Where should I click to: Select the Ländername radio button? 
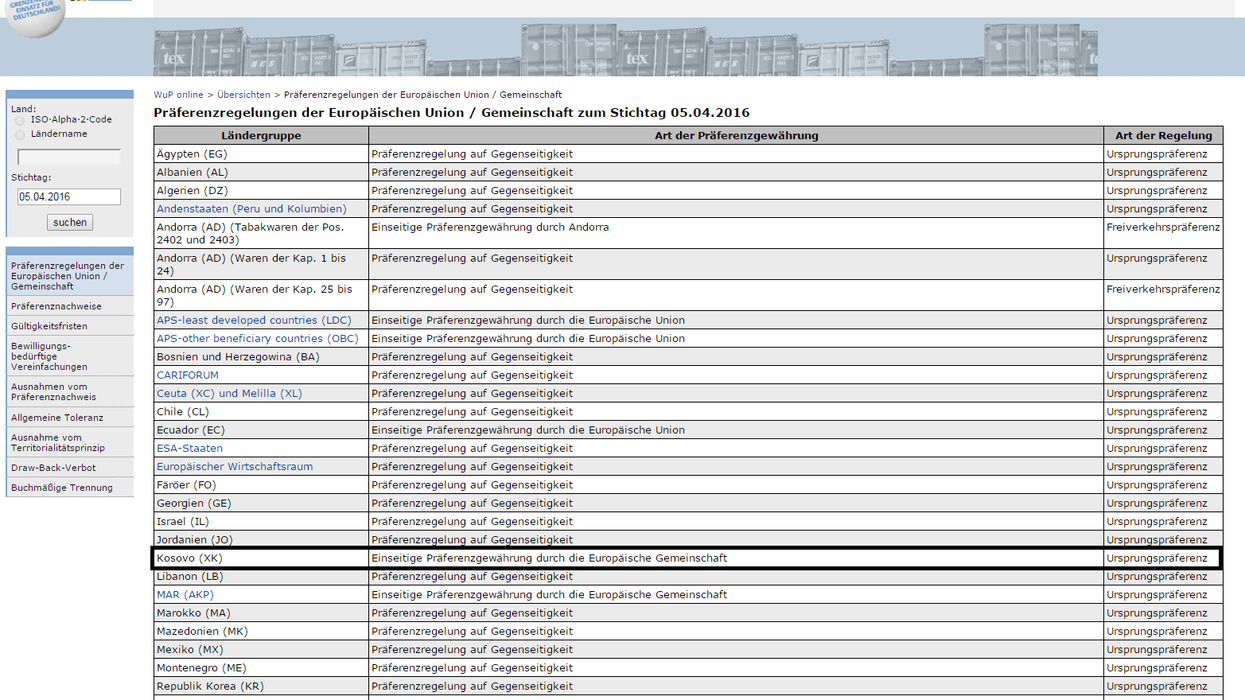tap(20, 134)
